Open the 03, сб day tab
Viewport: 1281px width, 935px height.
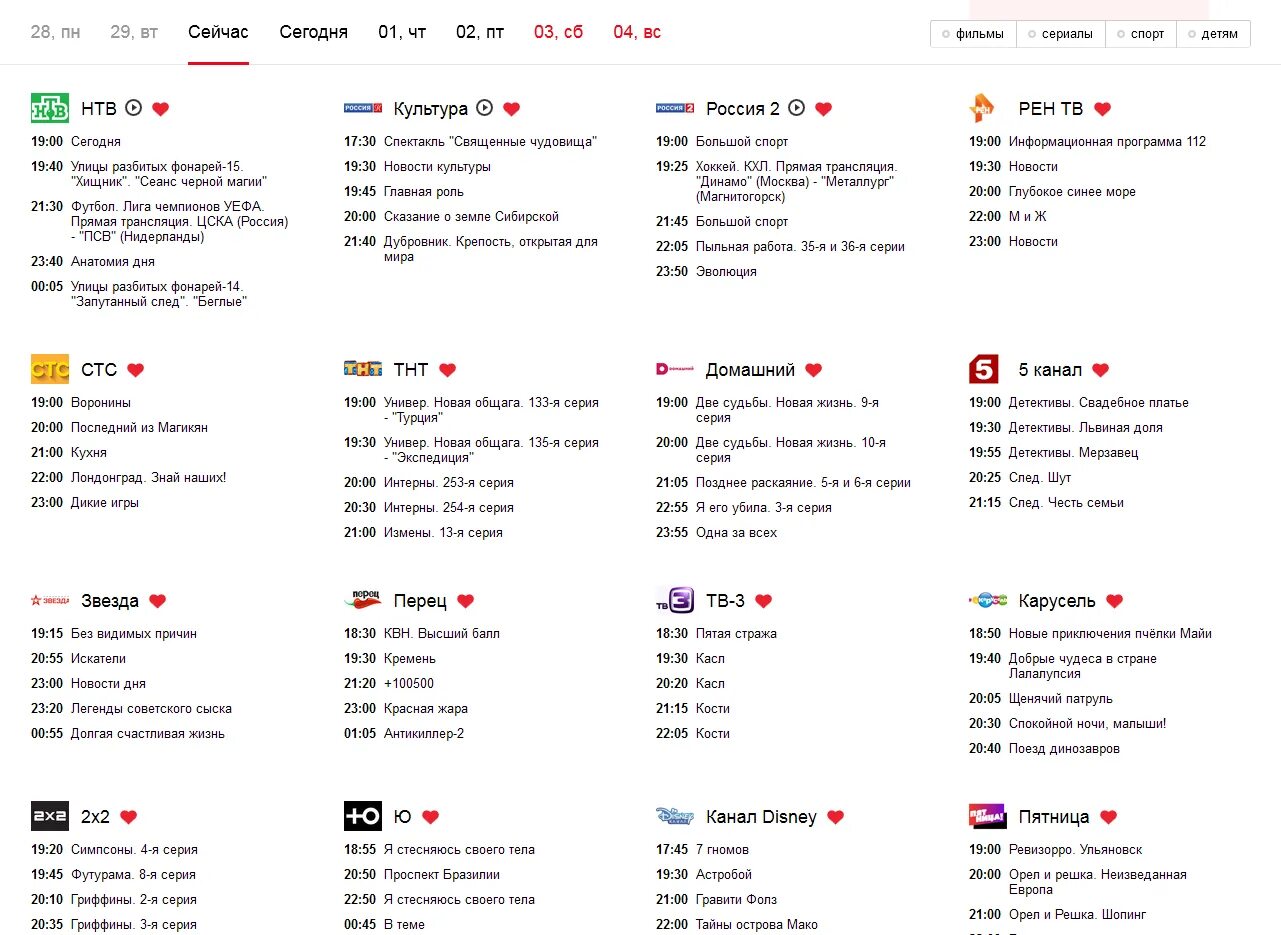pos(558,32)
